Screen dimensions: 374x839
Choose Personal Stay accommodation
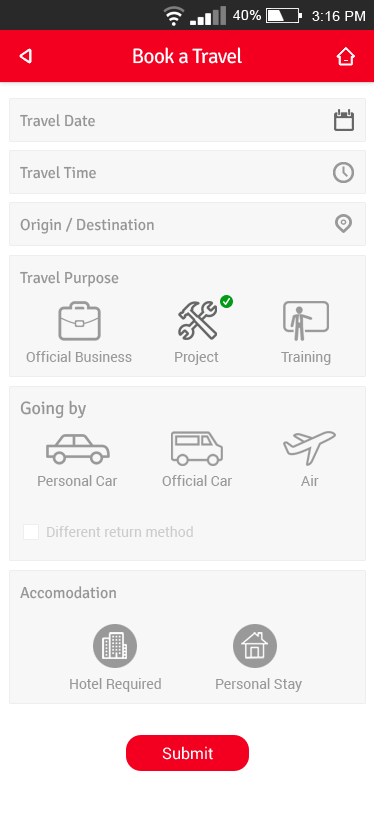point(255,646)
